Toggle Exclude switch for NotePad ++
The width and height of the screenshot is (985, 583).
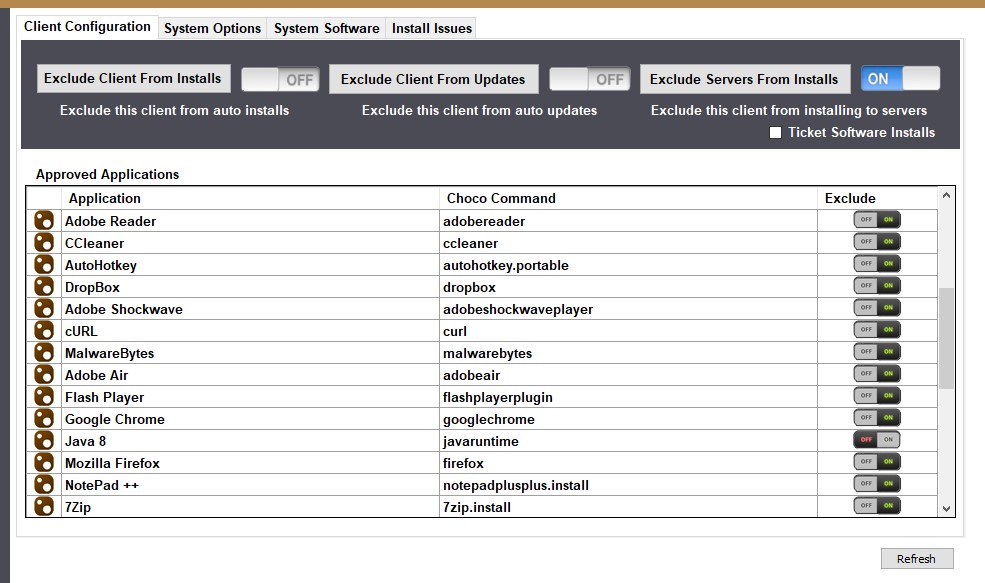pyautogui.click(x=877, y=484)
